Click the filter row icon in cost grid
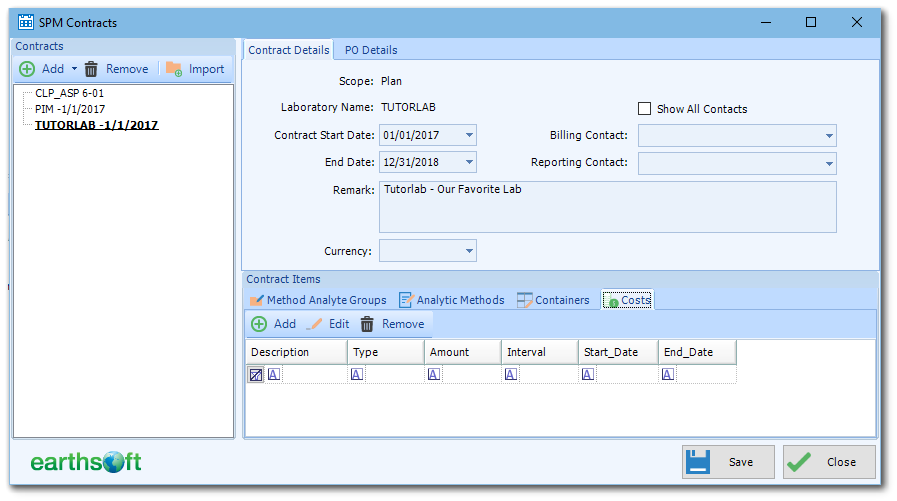The width and height of the screenshot is (897, 501). tap(256, 375)
